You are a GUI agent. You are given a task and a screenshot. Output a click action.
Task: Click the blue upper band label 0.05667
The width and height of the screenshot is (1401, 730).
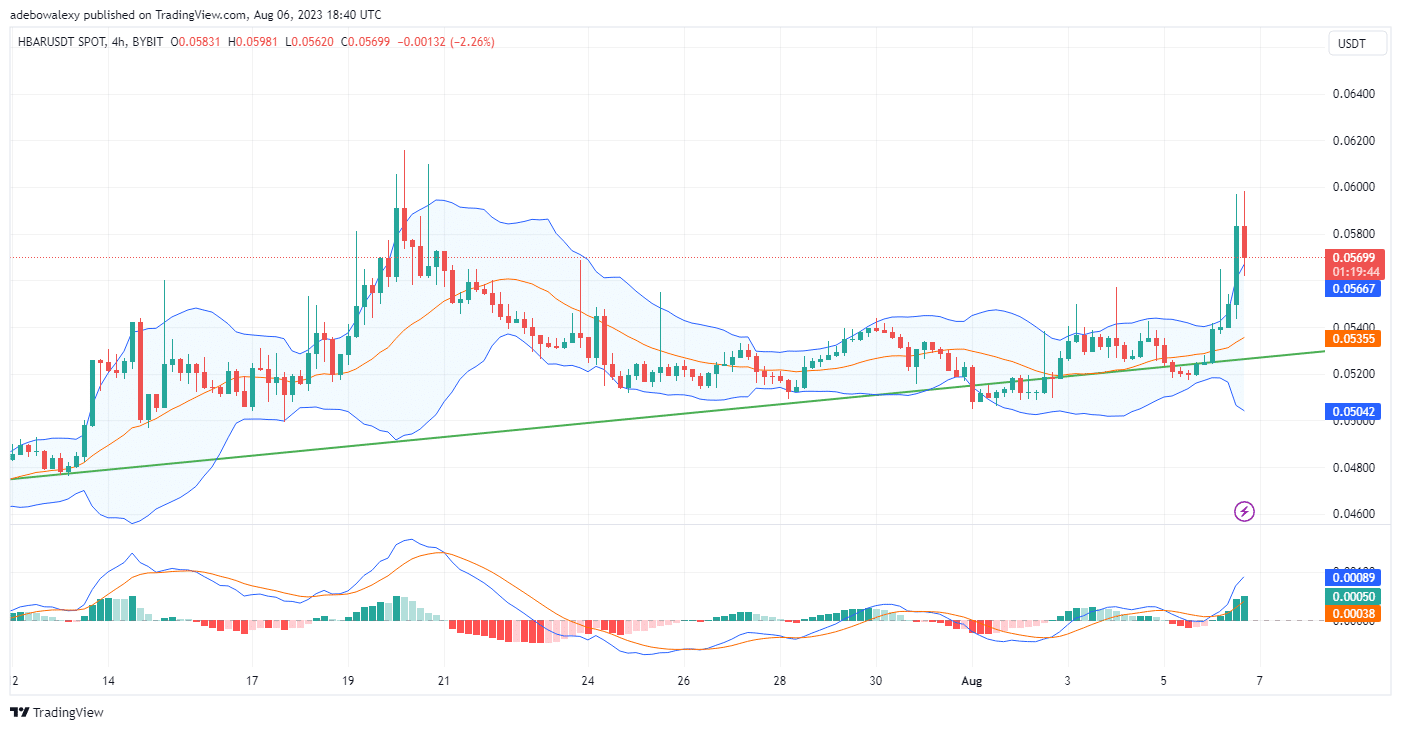coord(1355,288)
